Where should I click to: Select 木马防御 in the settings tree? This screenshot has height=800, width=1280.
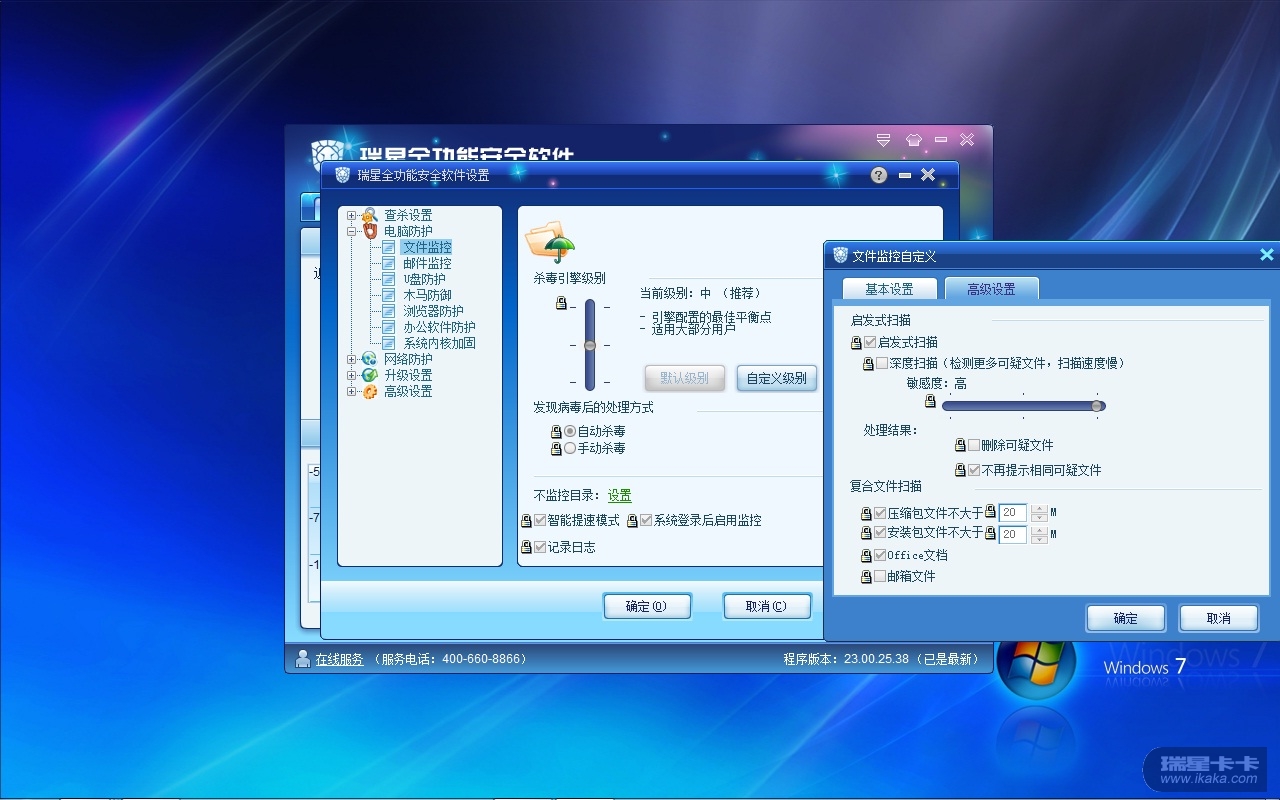coord(427,295)
